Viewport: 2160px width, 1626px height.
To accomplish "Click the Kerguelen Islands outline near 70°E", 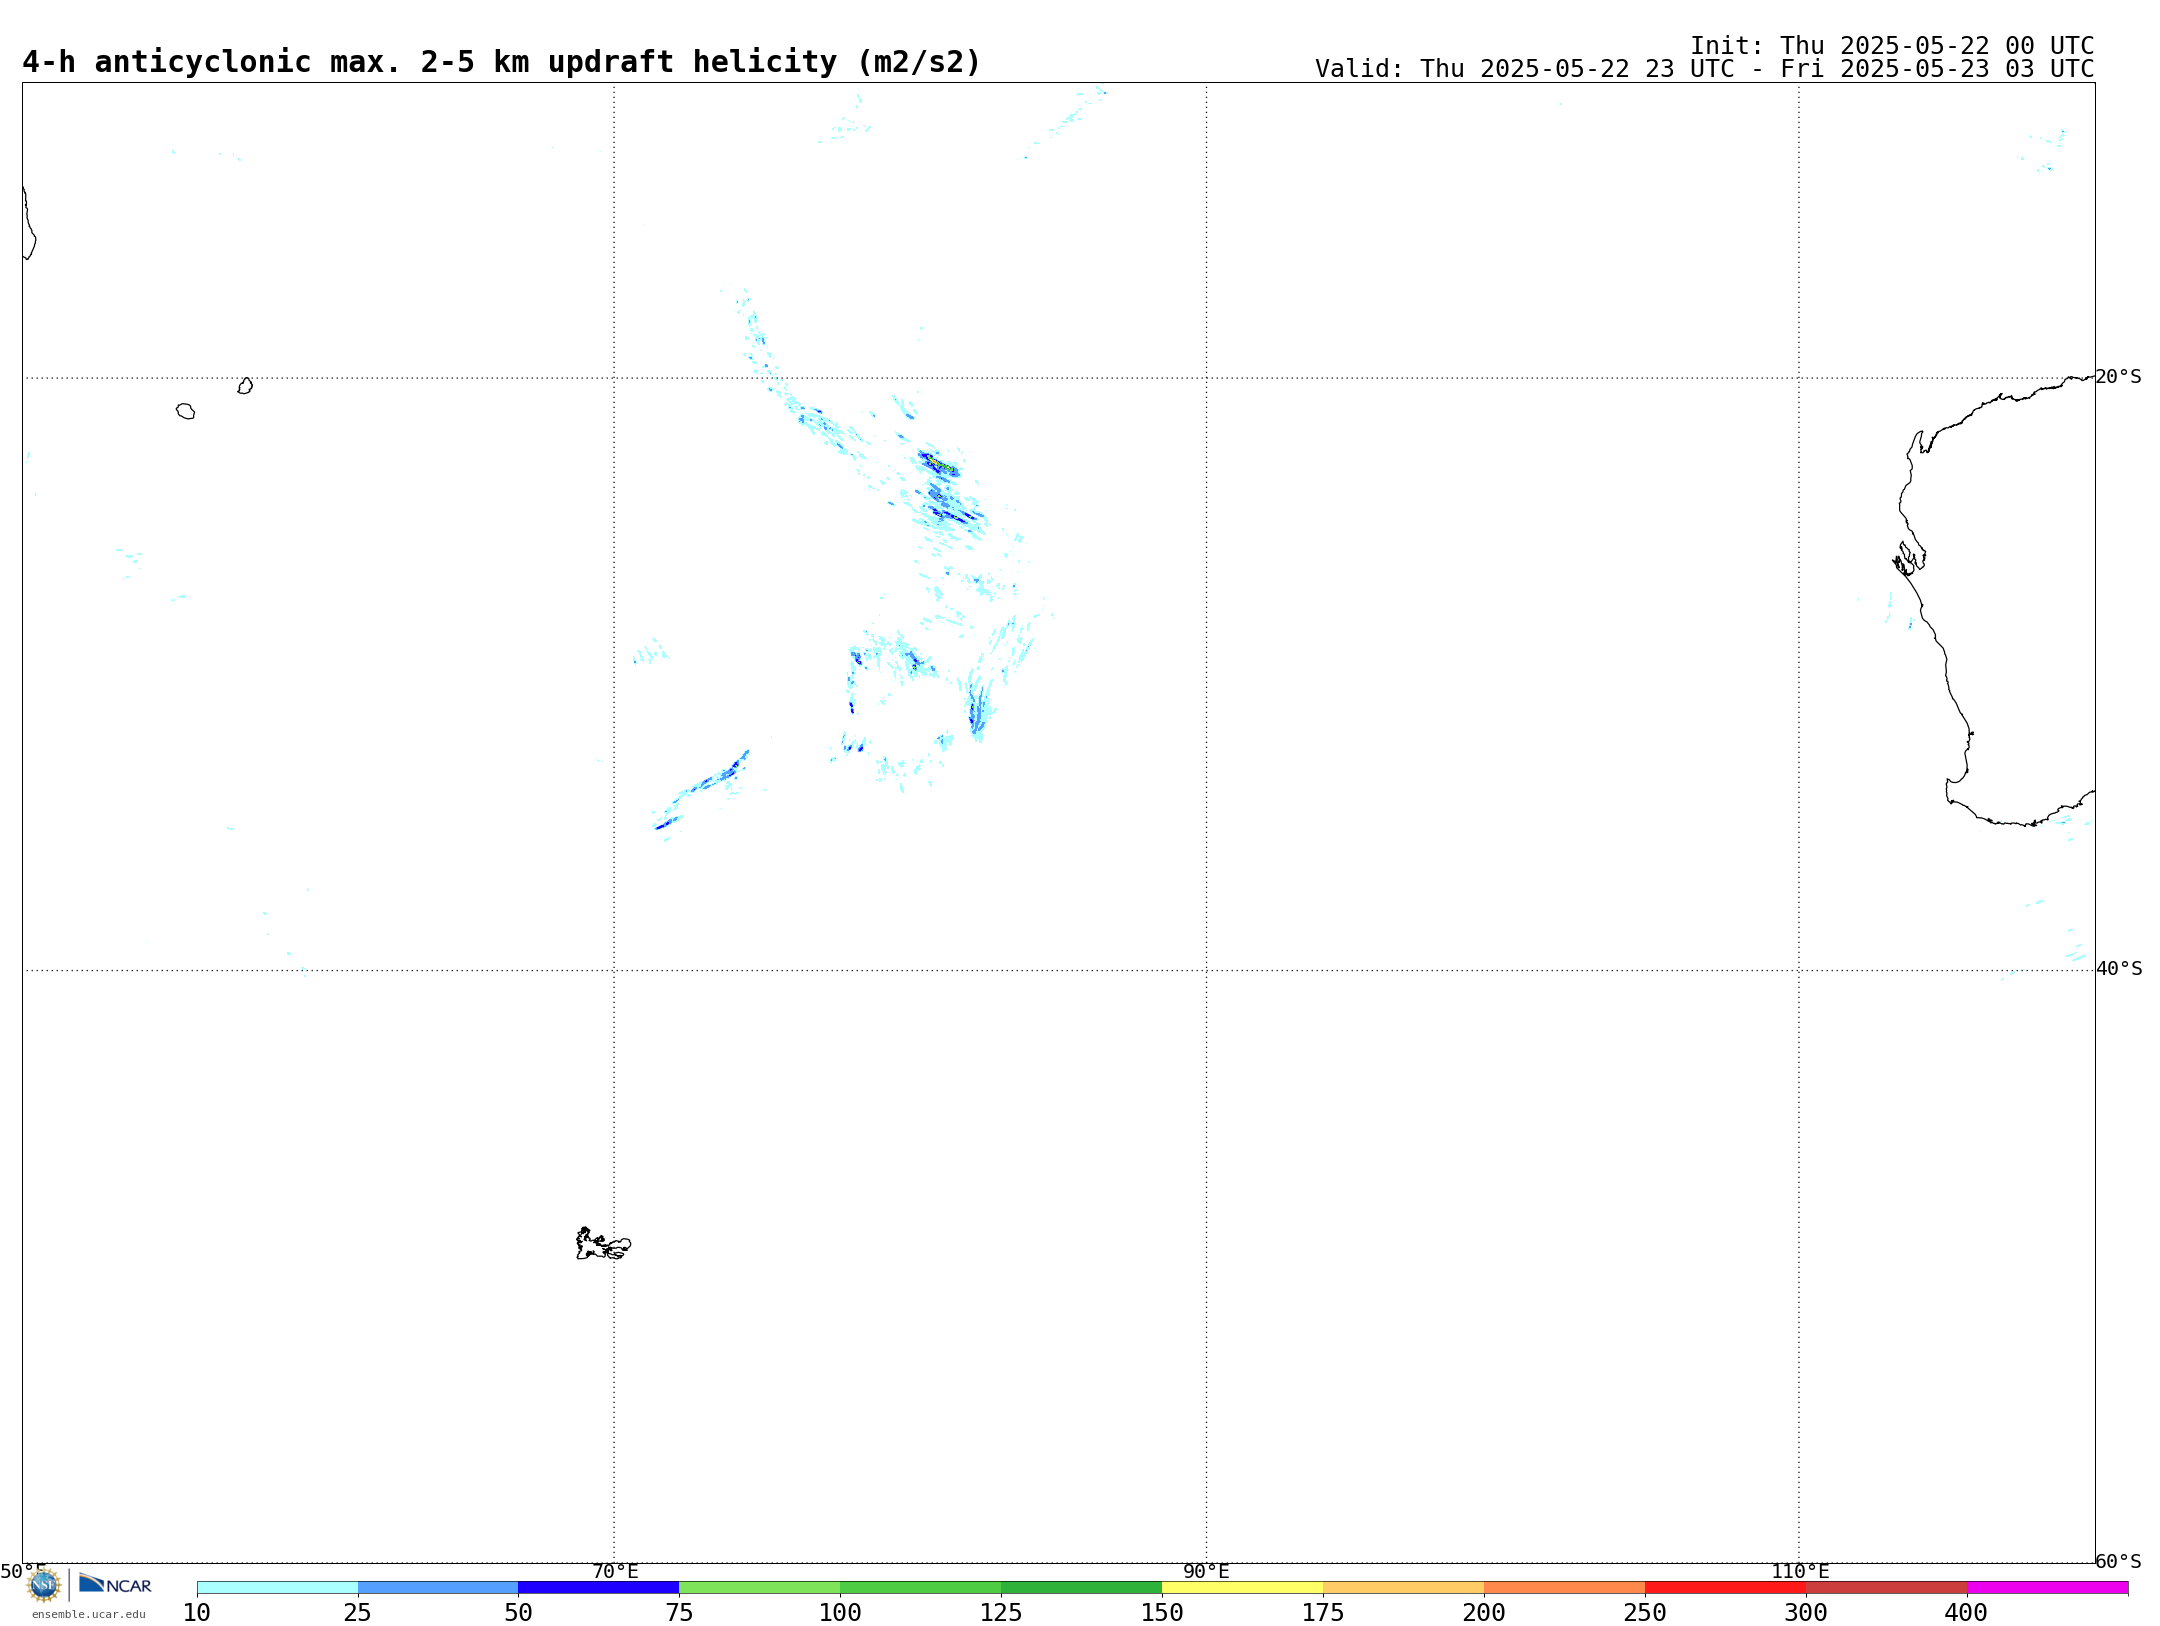I will tap(603, 1243).
